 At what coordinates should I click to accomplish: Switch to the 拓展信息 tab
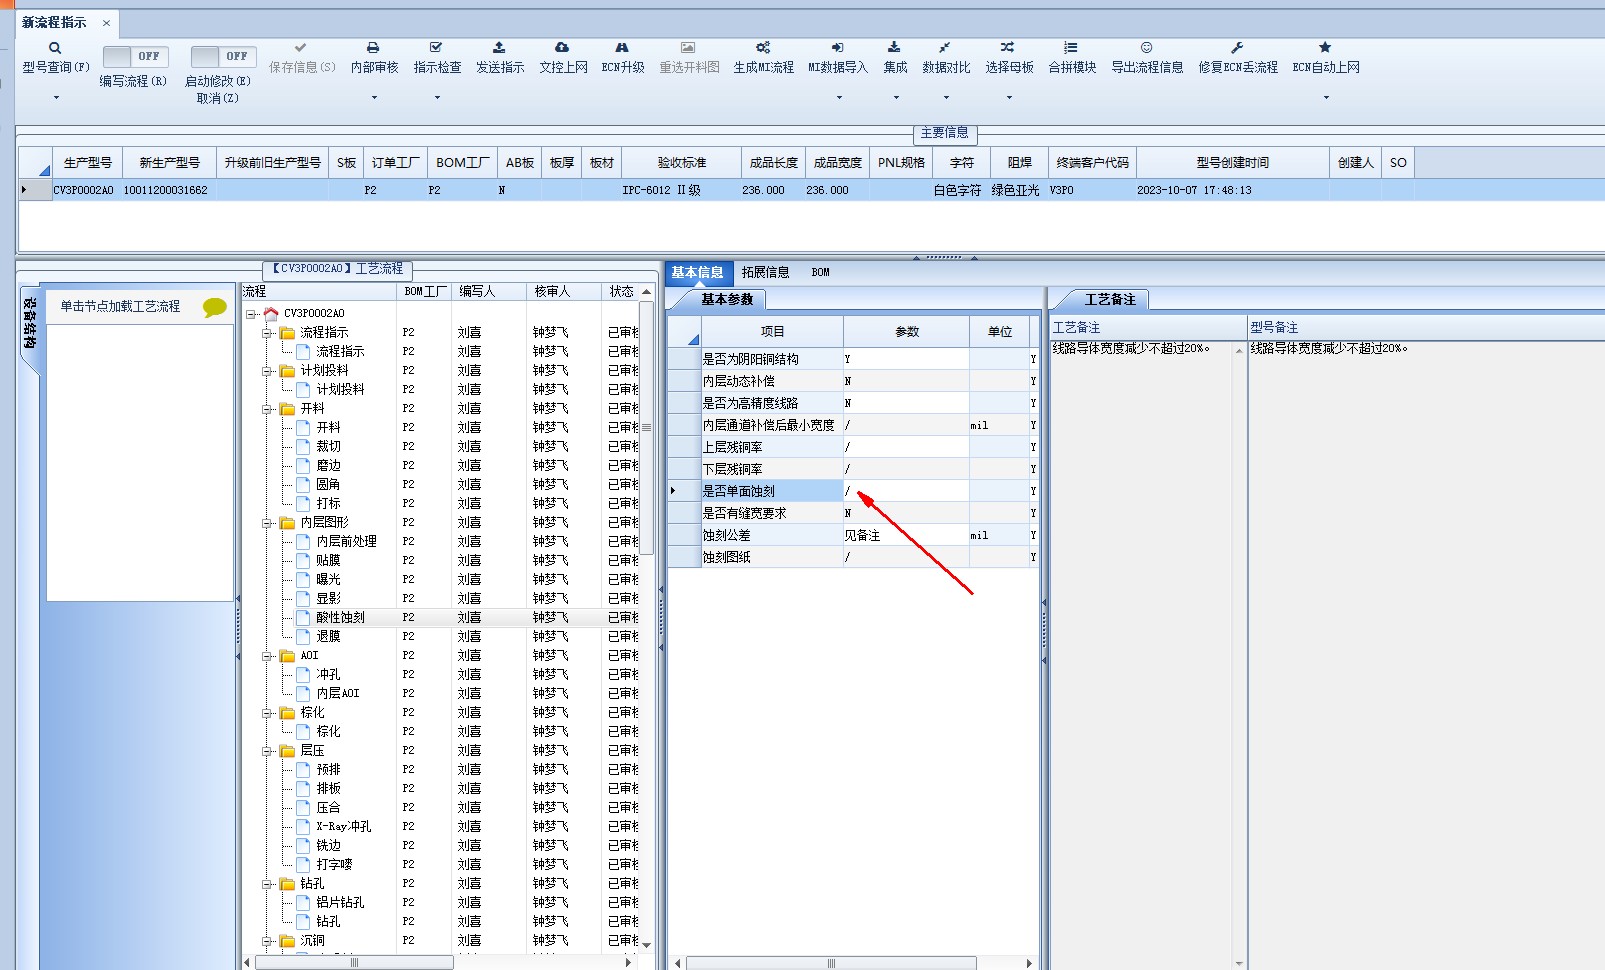(765, 272)
